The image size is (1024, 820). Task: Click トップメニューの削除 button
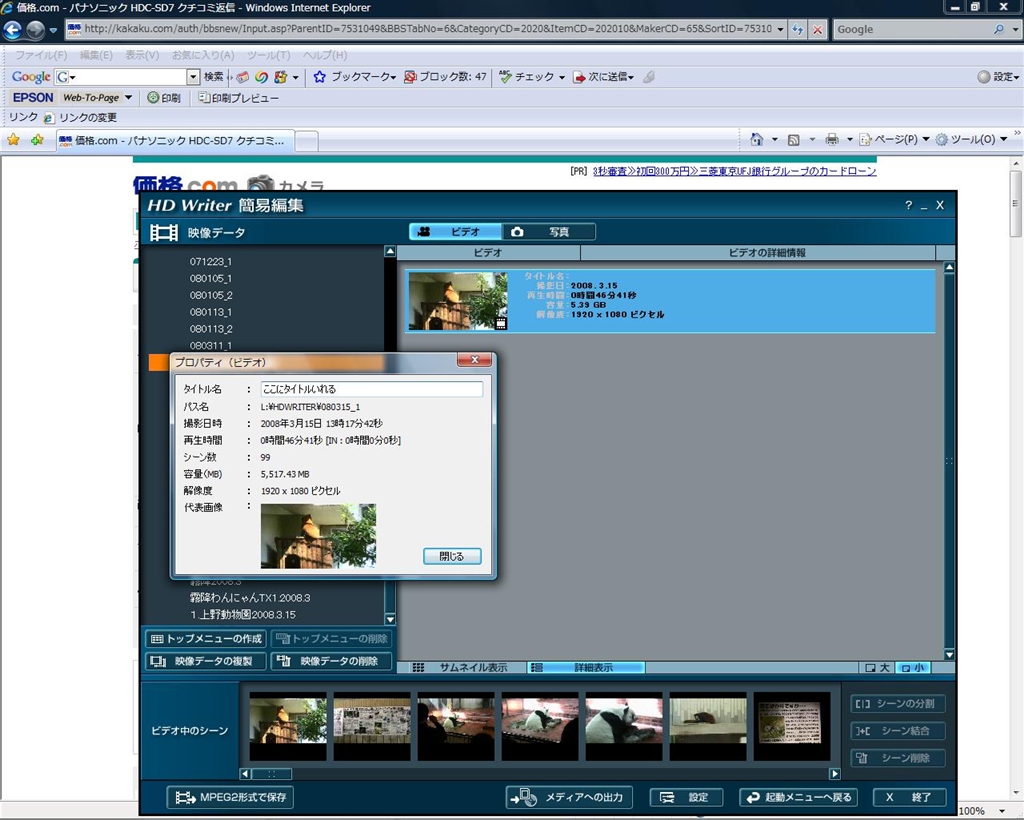[331, 639]
